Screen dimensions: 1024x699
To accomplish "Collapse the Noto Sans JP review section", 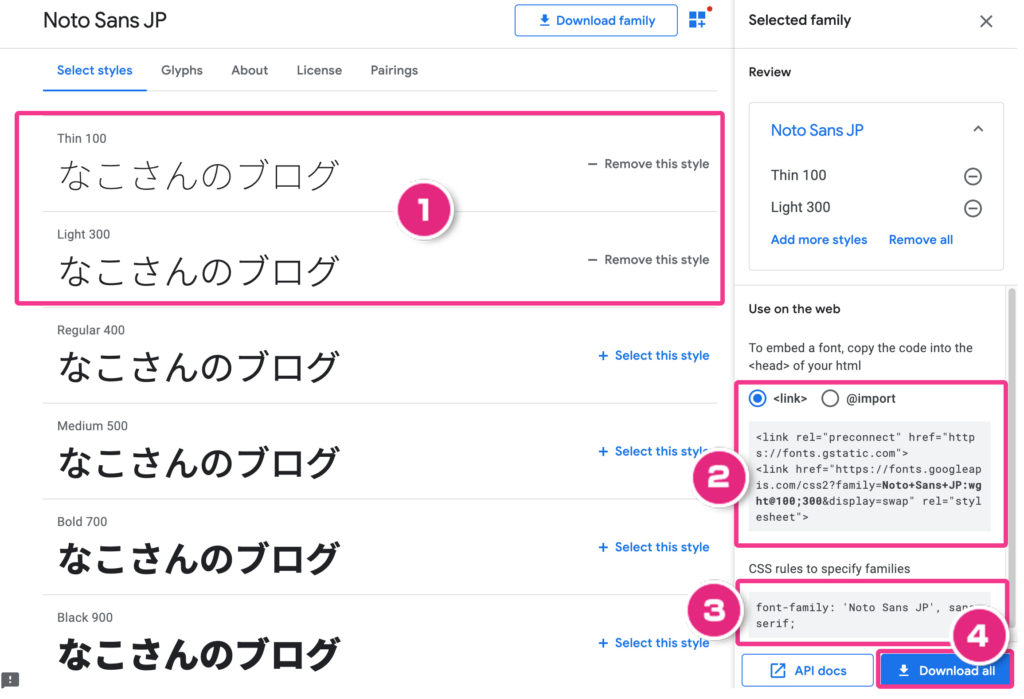I will pos(978,130).
